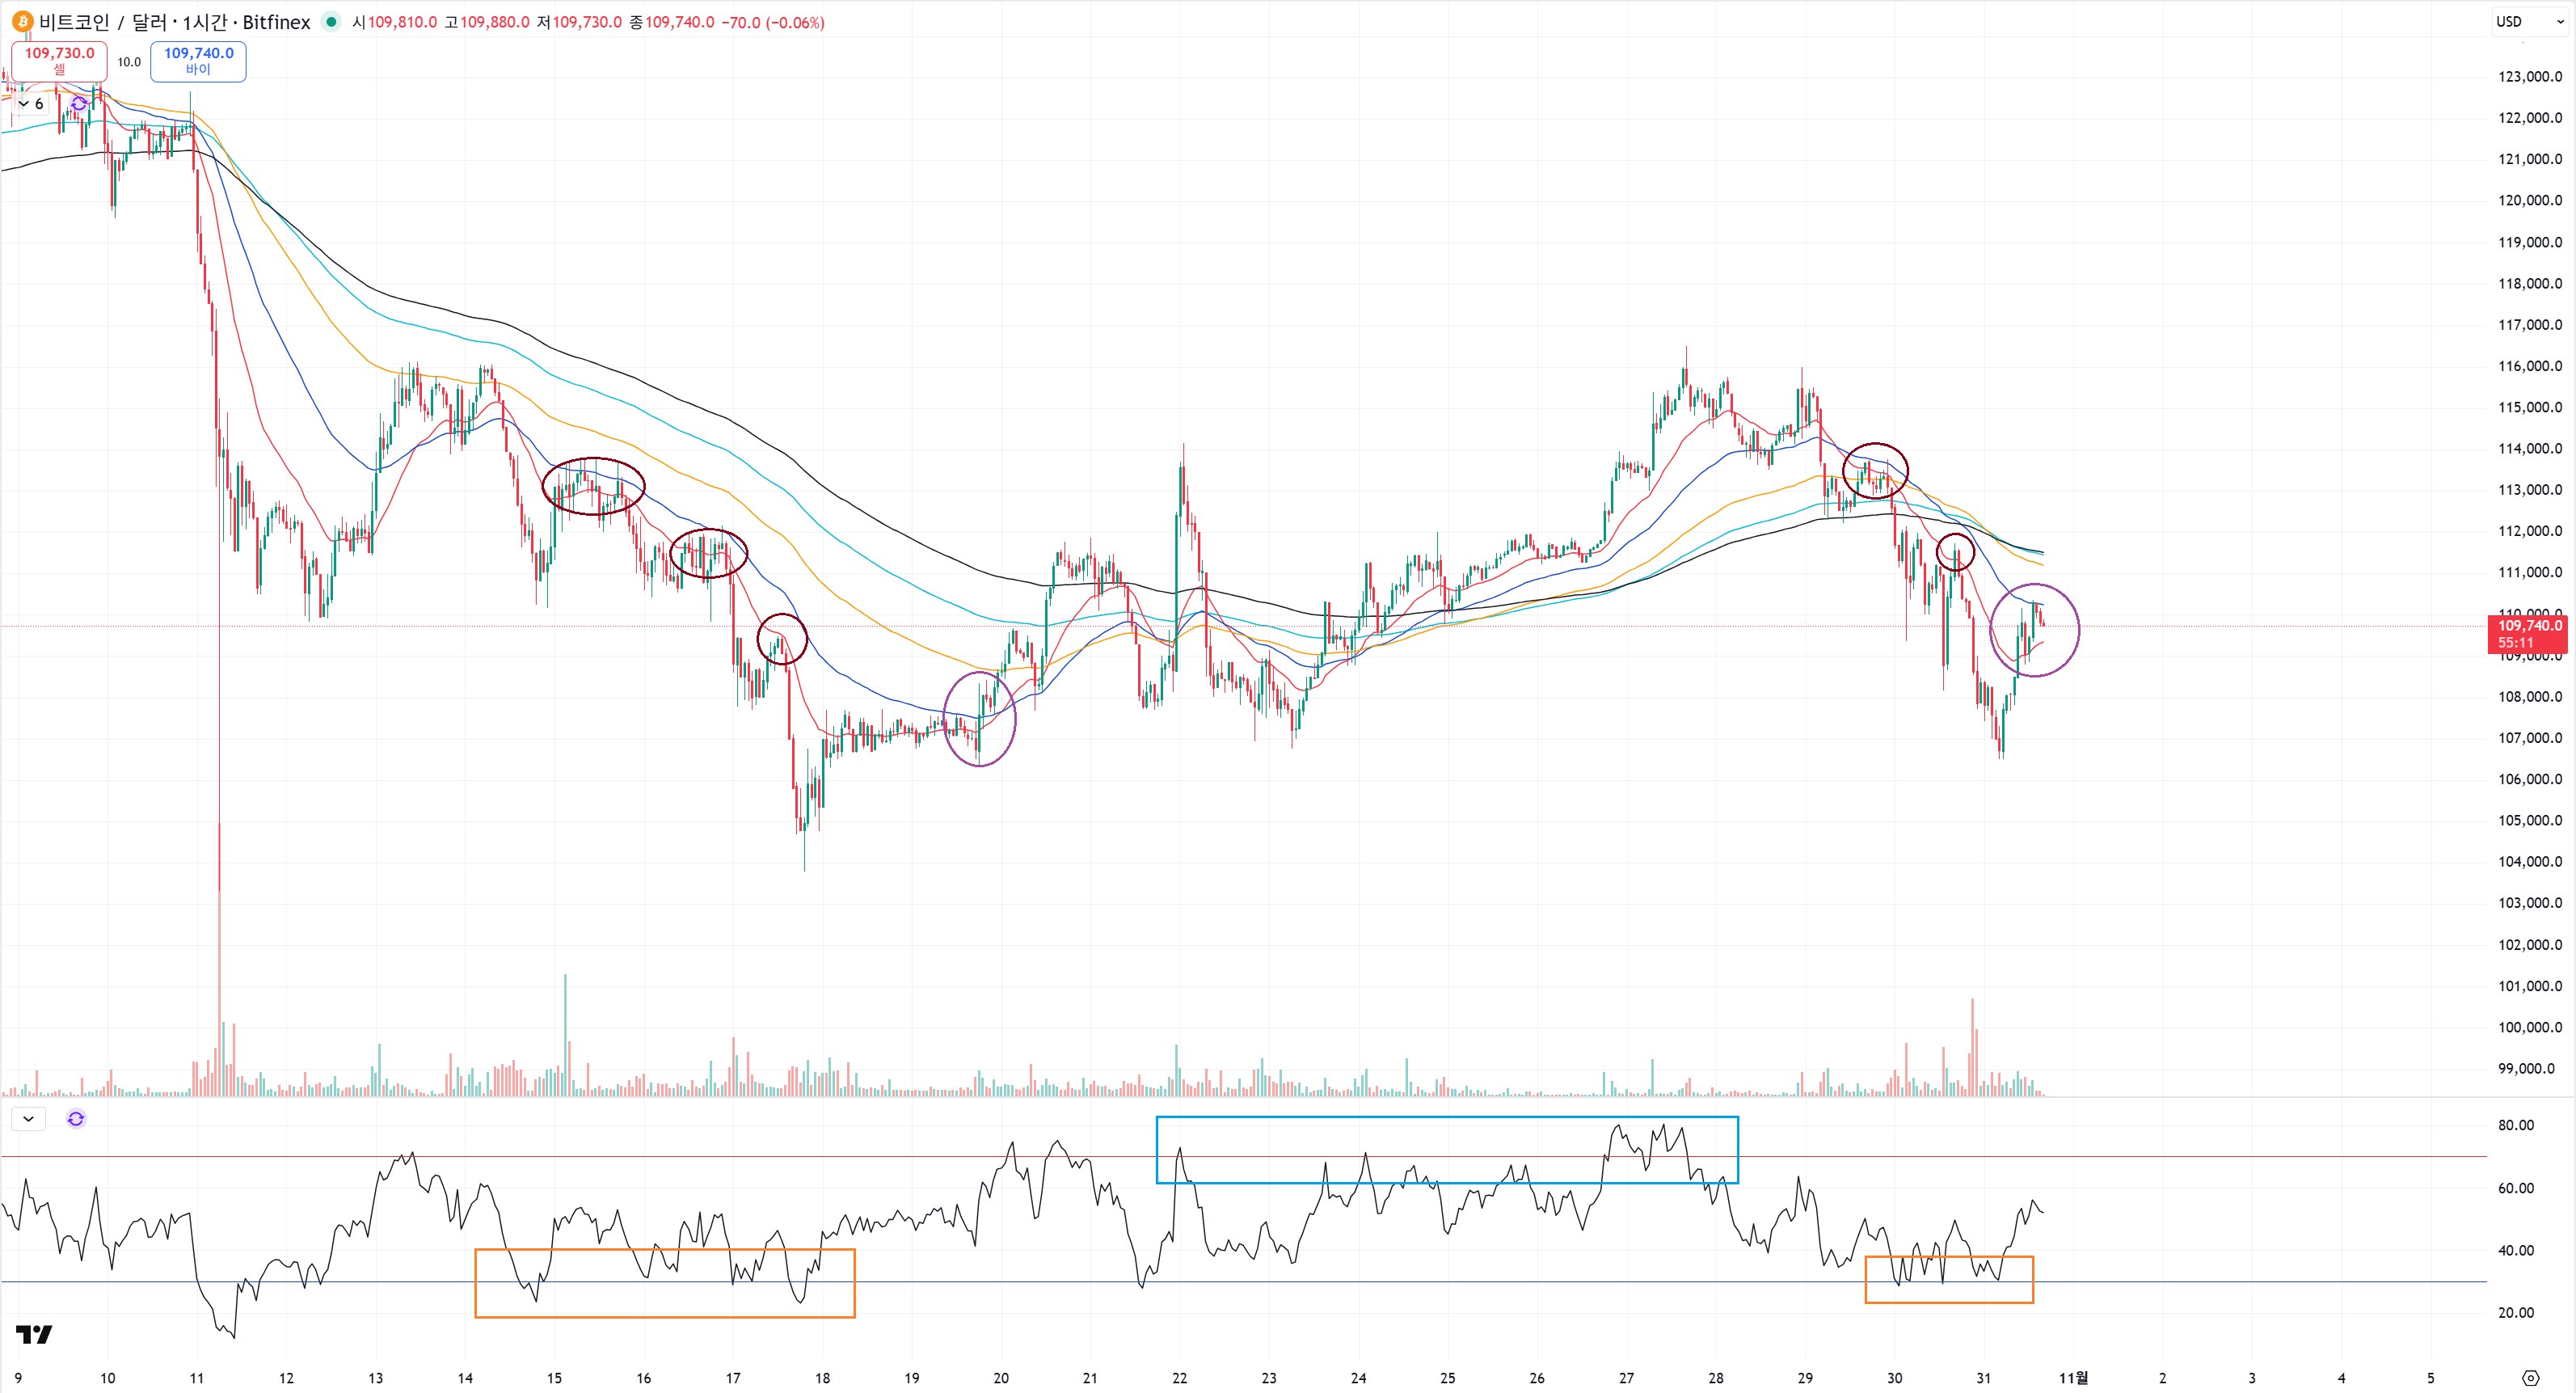Image resolution: width=2576 pixels, height=1393 pixels.
Task: Open chart settings gear at bottom right
Action: pyautogui.click(x=2530, y=1377)
